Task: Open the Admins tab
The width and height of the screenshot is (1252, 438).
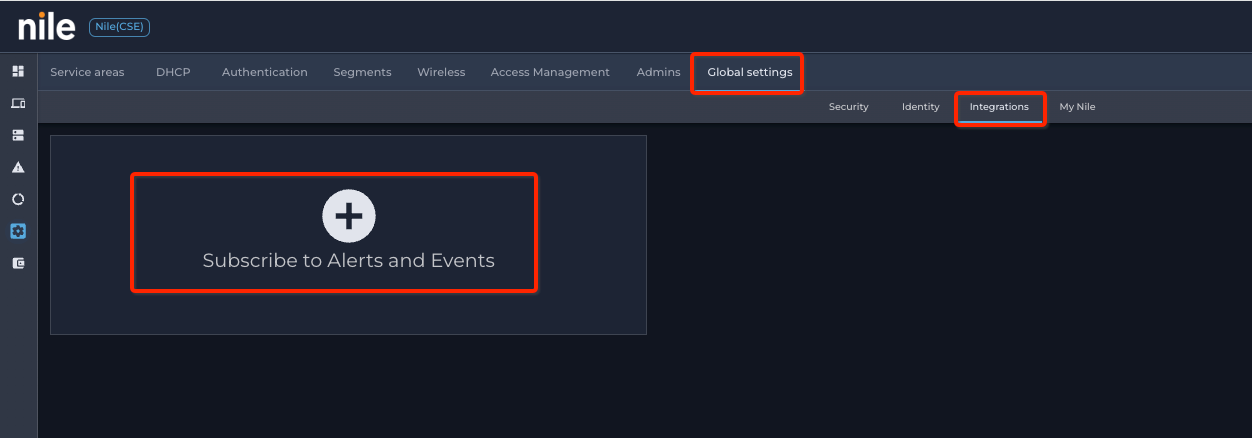Action: coord(658,72)
